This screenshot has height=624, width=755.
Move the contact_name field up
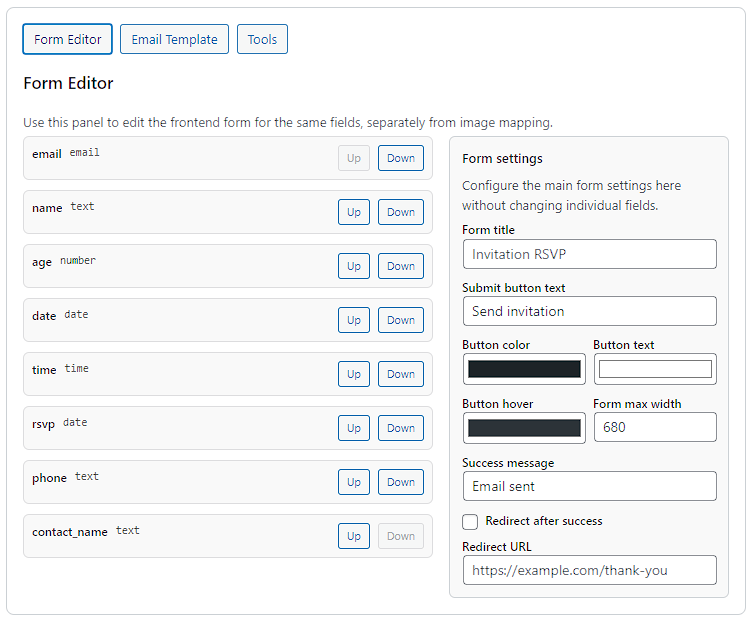click(x=353, y=535)
